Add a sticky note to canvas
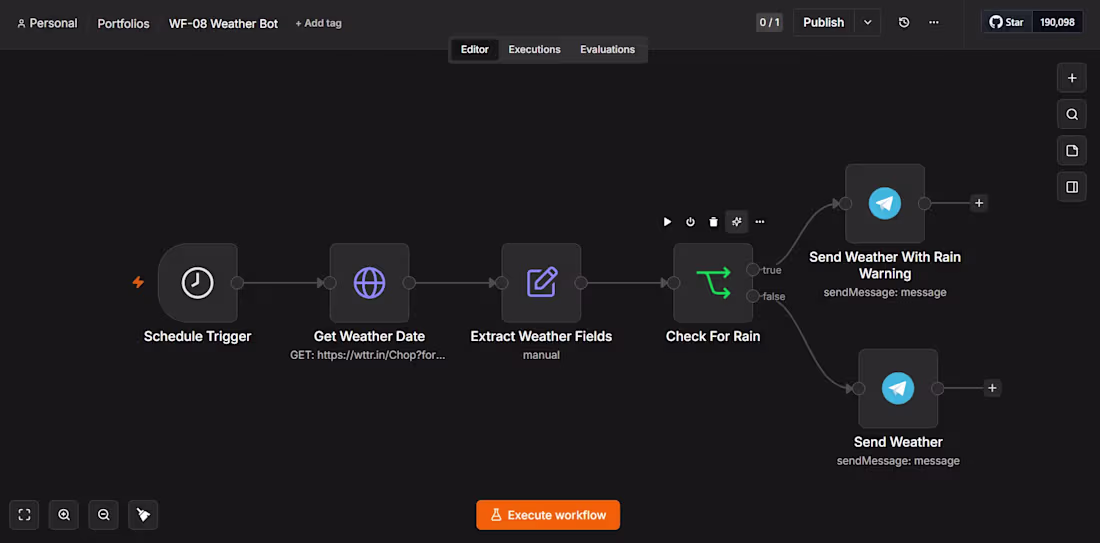Image resolution: width=1100 pixels, height=543 pixels. click(1072, 151)
